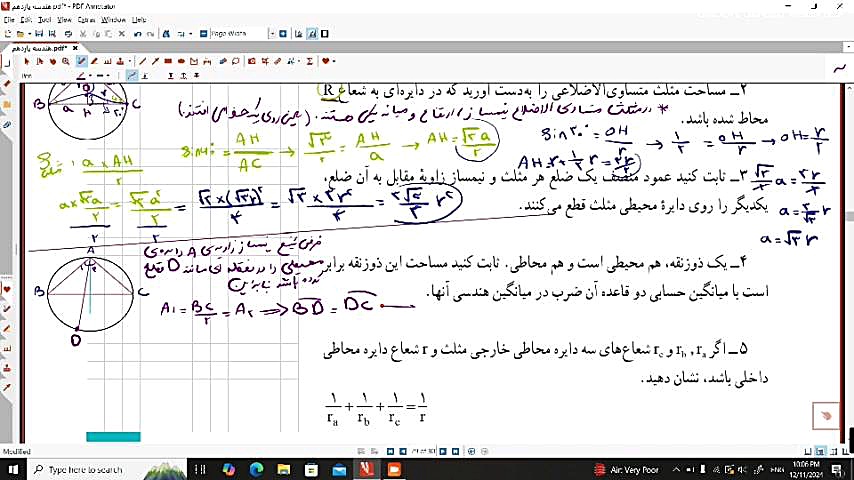
Task: Click the PDF Annotator taskbar icon
Action: tap(366, 469)
